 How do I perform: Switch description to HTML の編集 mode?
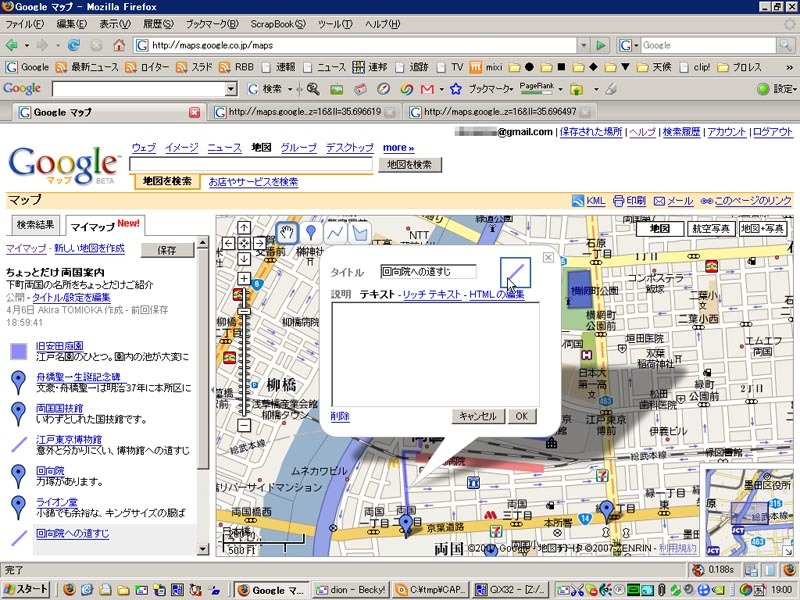(496, 294)
